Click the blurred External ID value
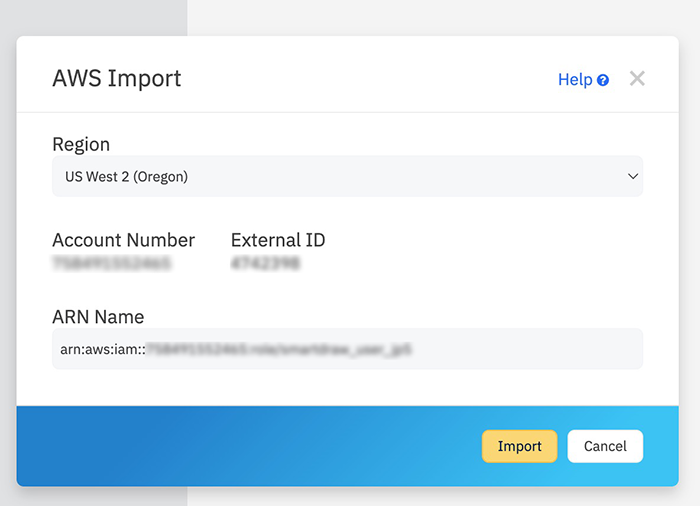700x506 pixels. (265, 264)
